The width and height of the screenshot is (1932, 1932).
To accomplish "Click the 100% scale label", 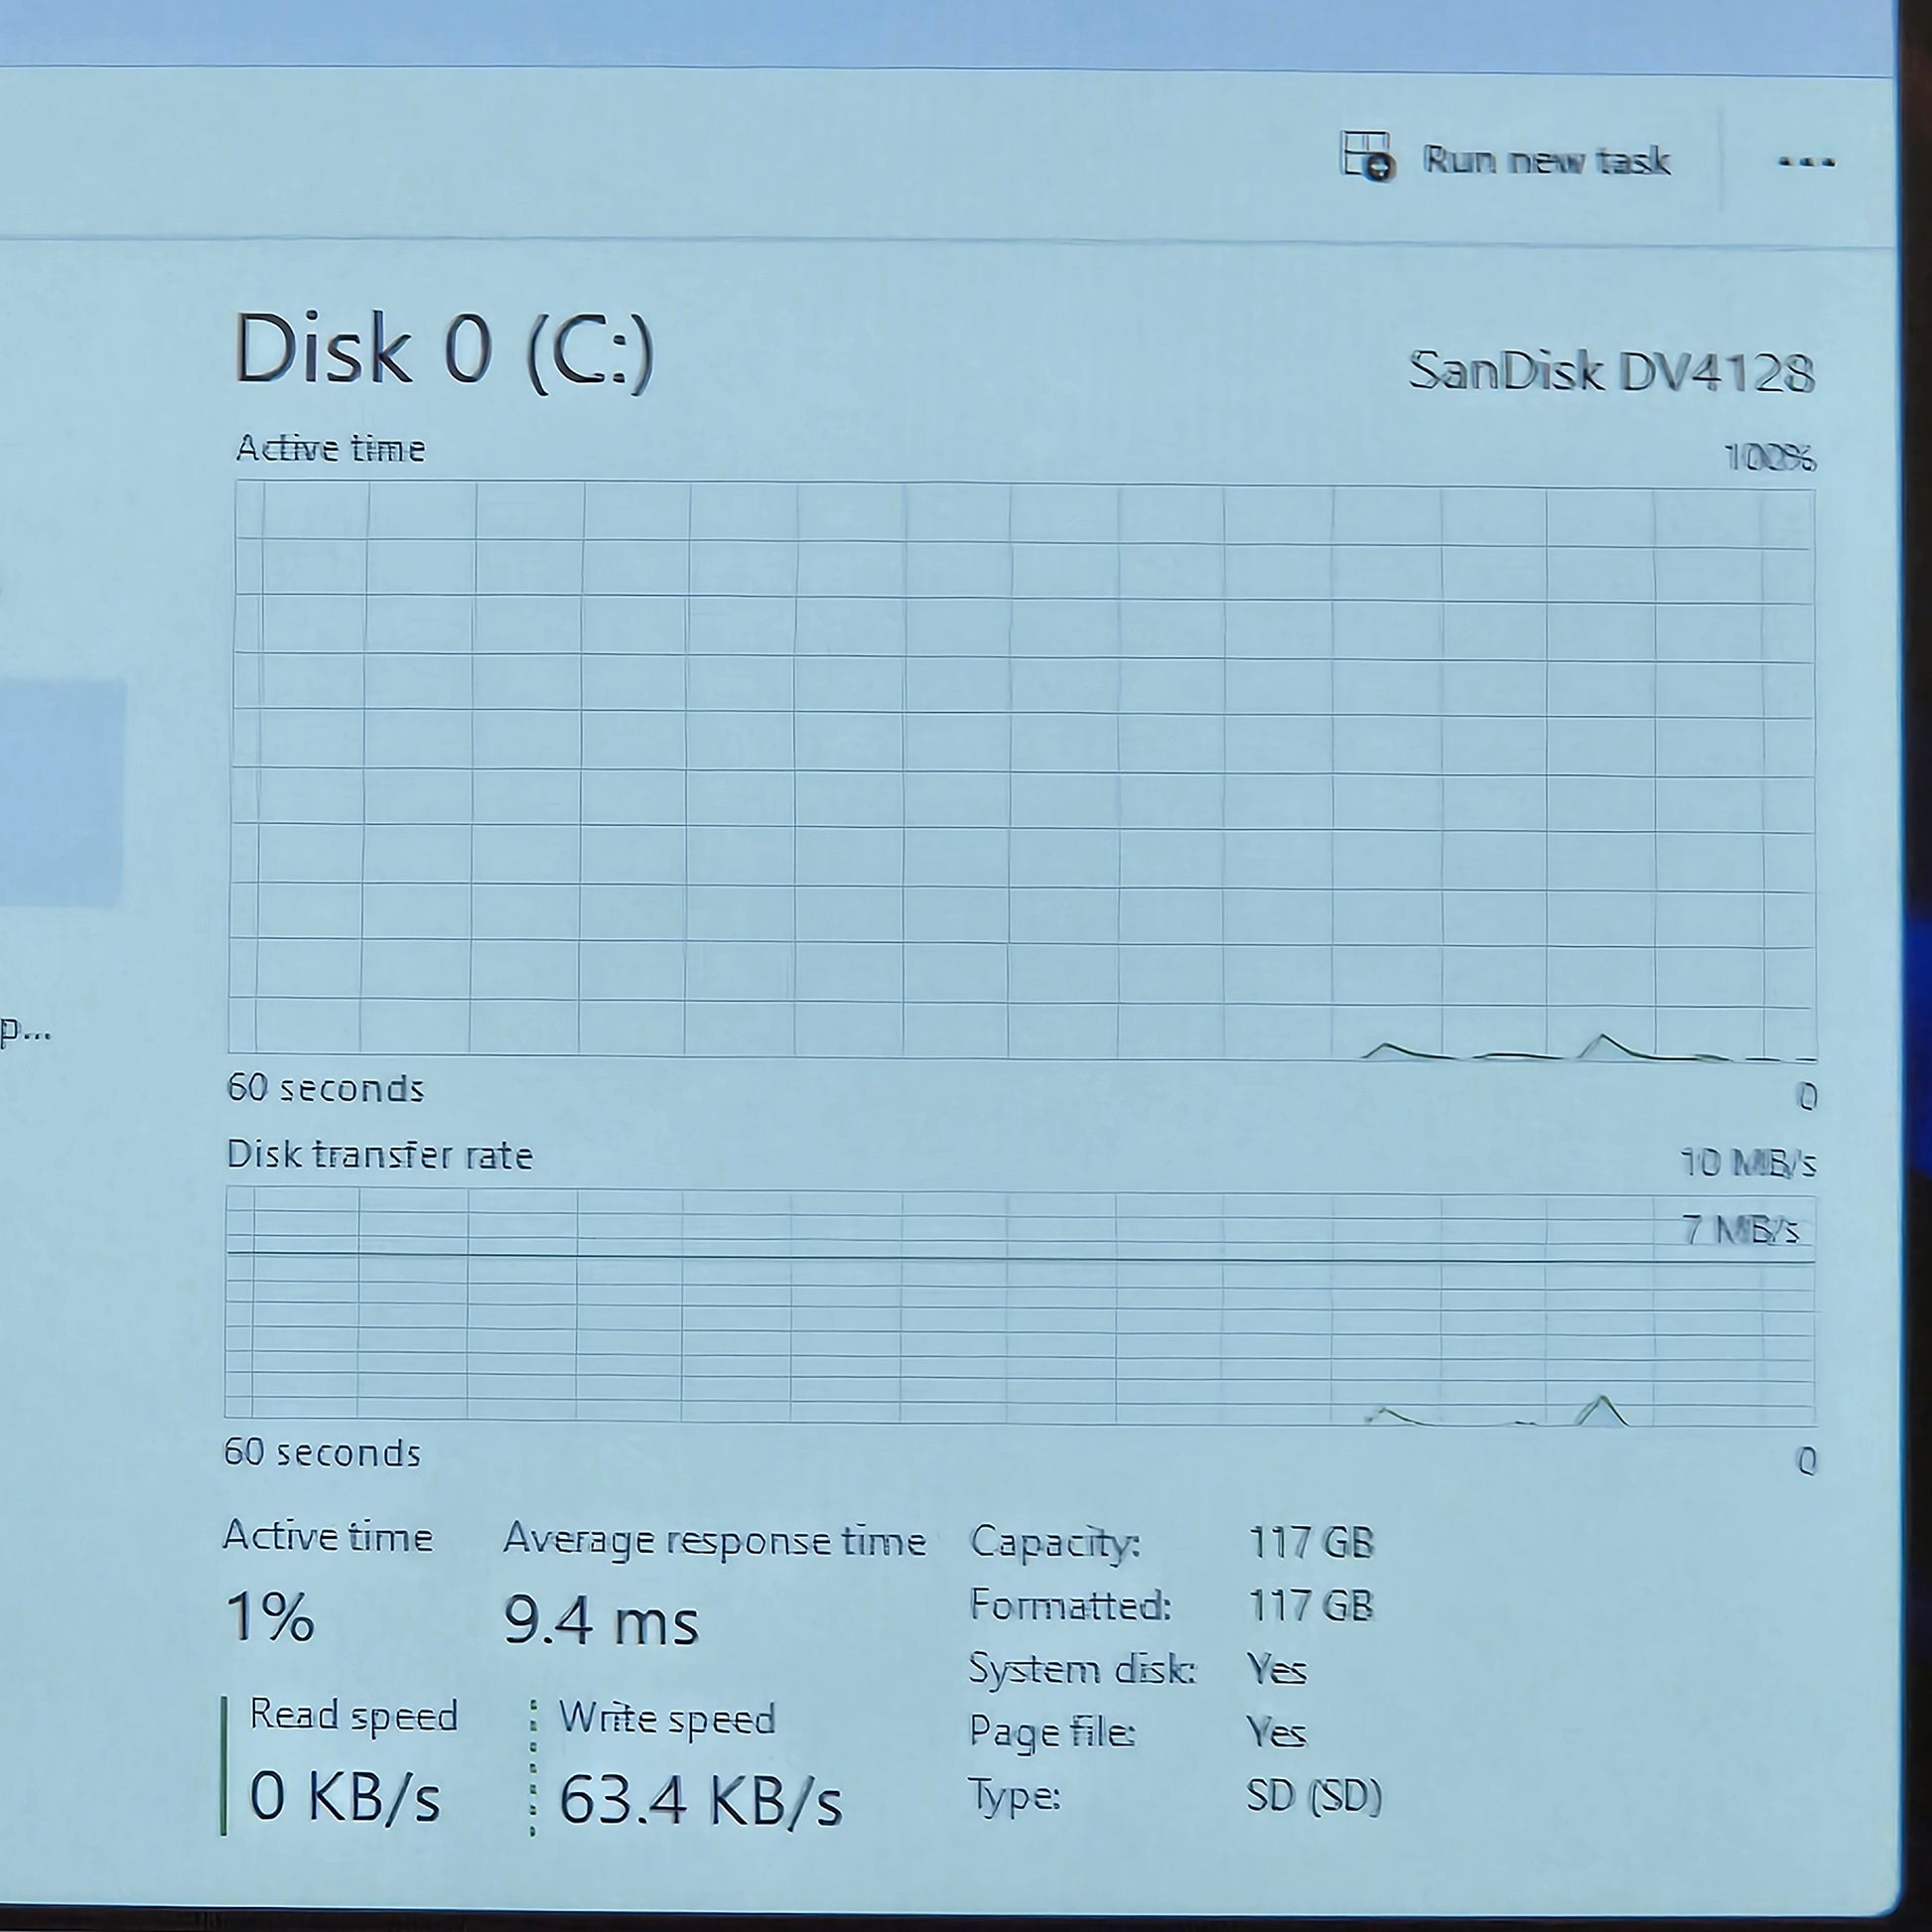I will (x=1770, y=458).
